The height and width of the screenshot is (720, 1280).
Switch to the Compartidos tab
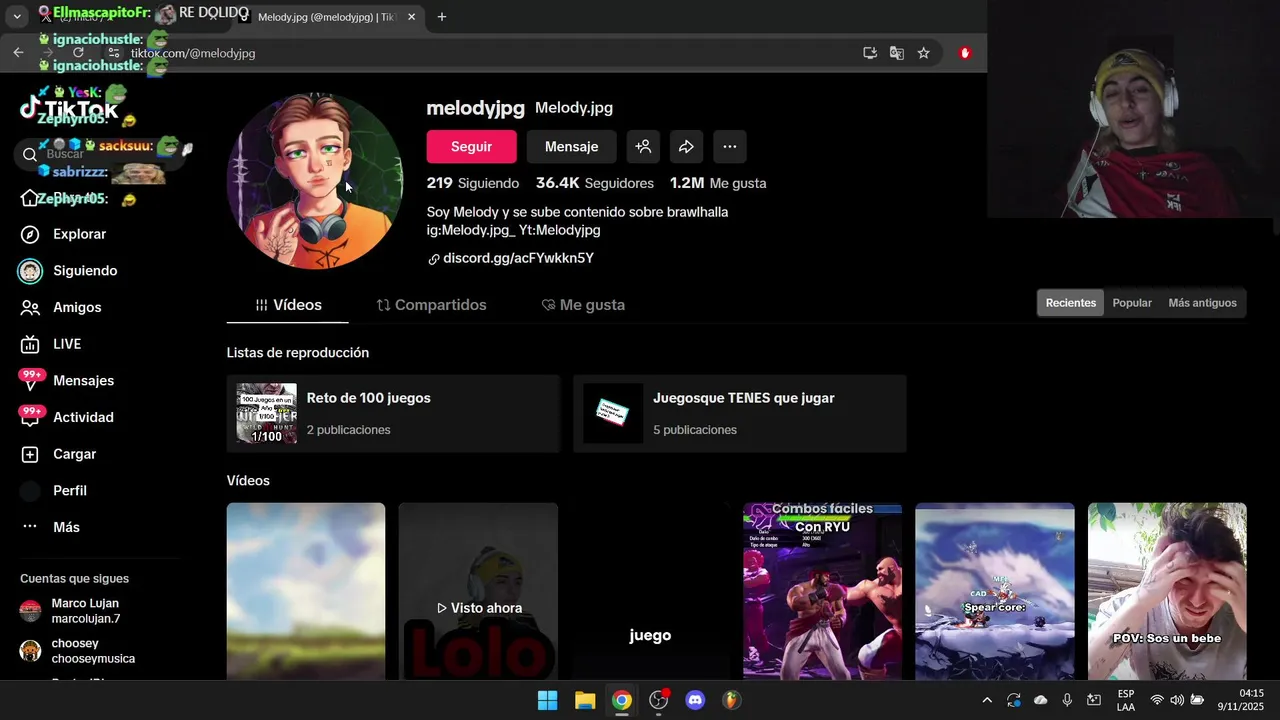click(431, 305)
